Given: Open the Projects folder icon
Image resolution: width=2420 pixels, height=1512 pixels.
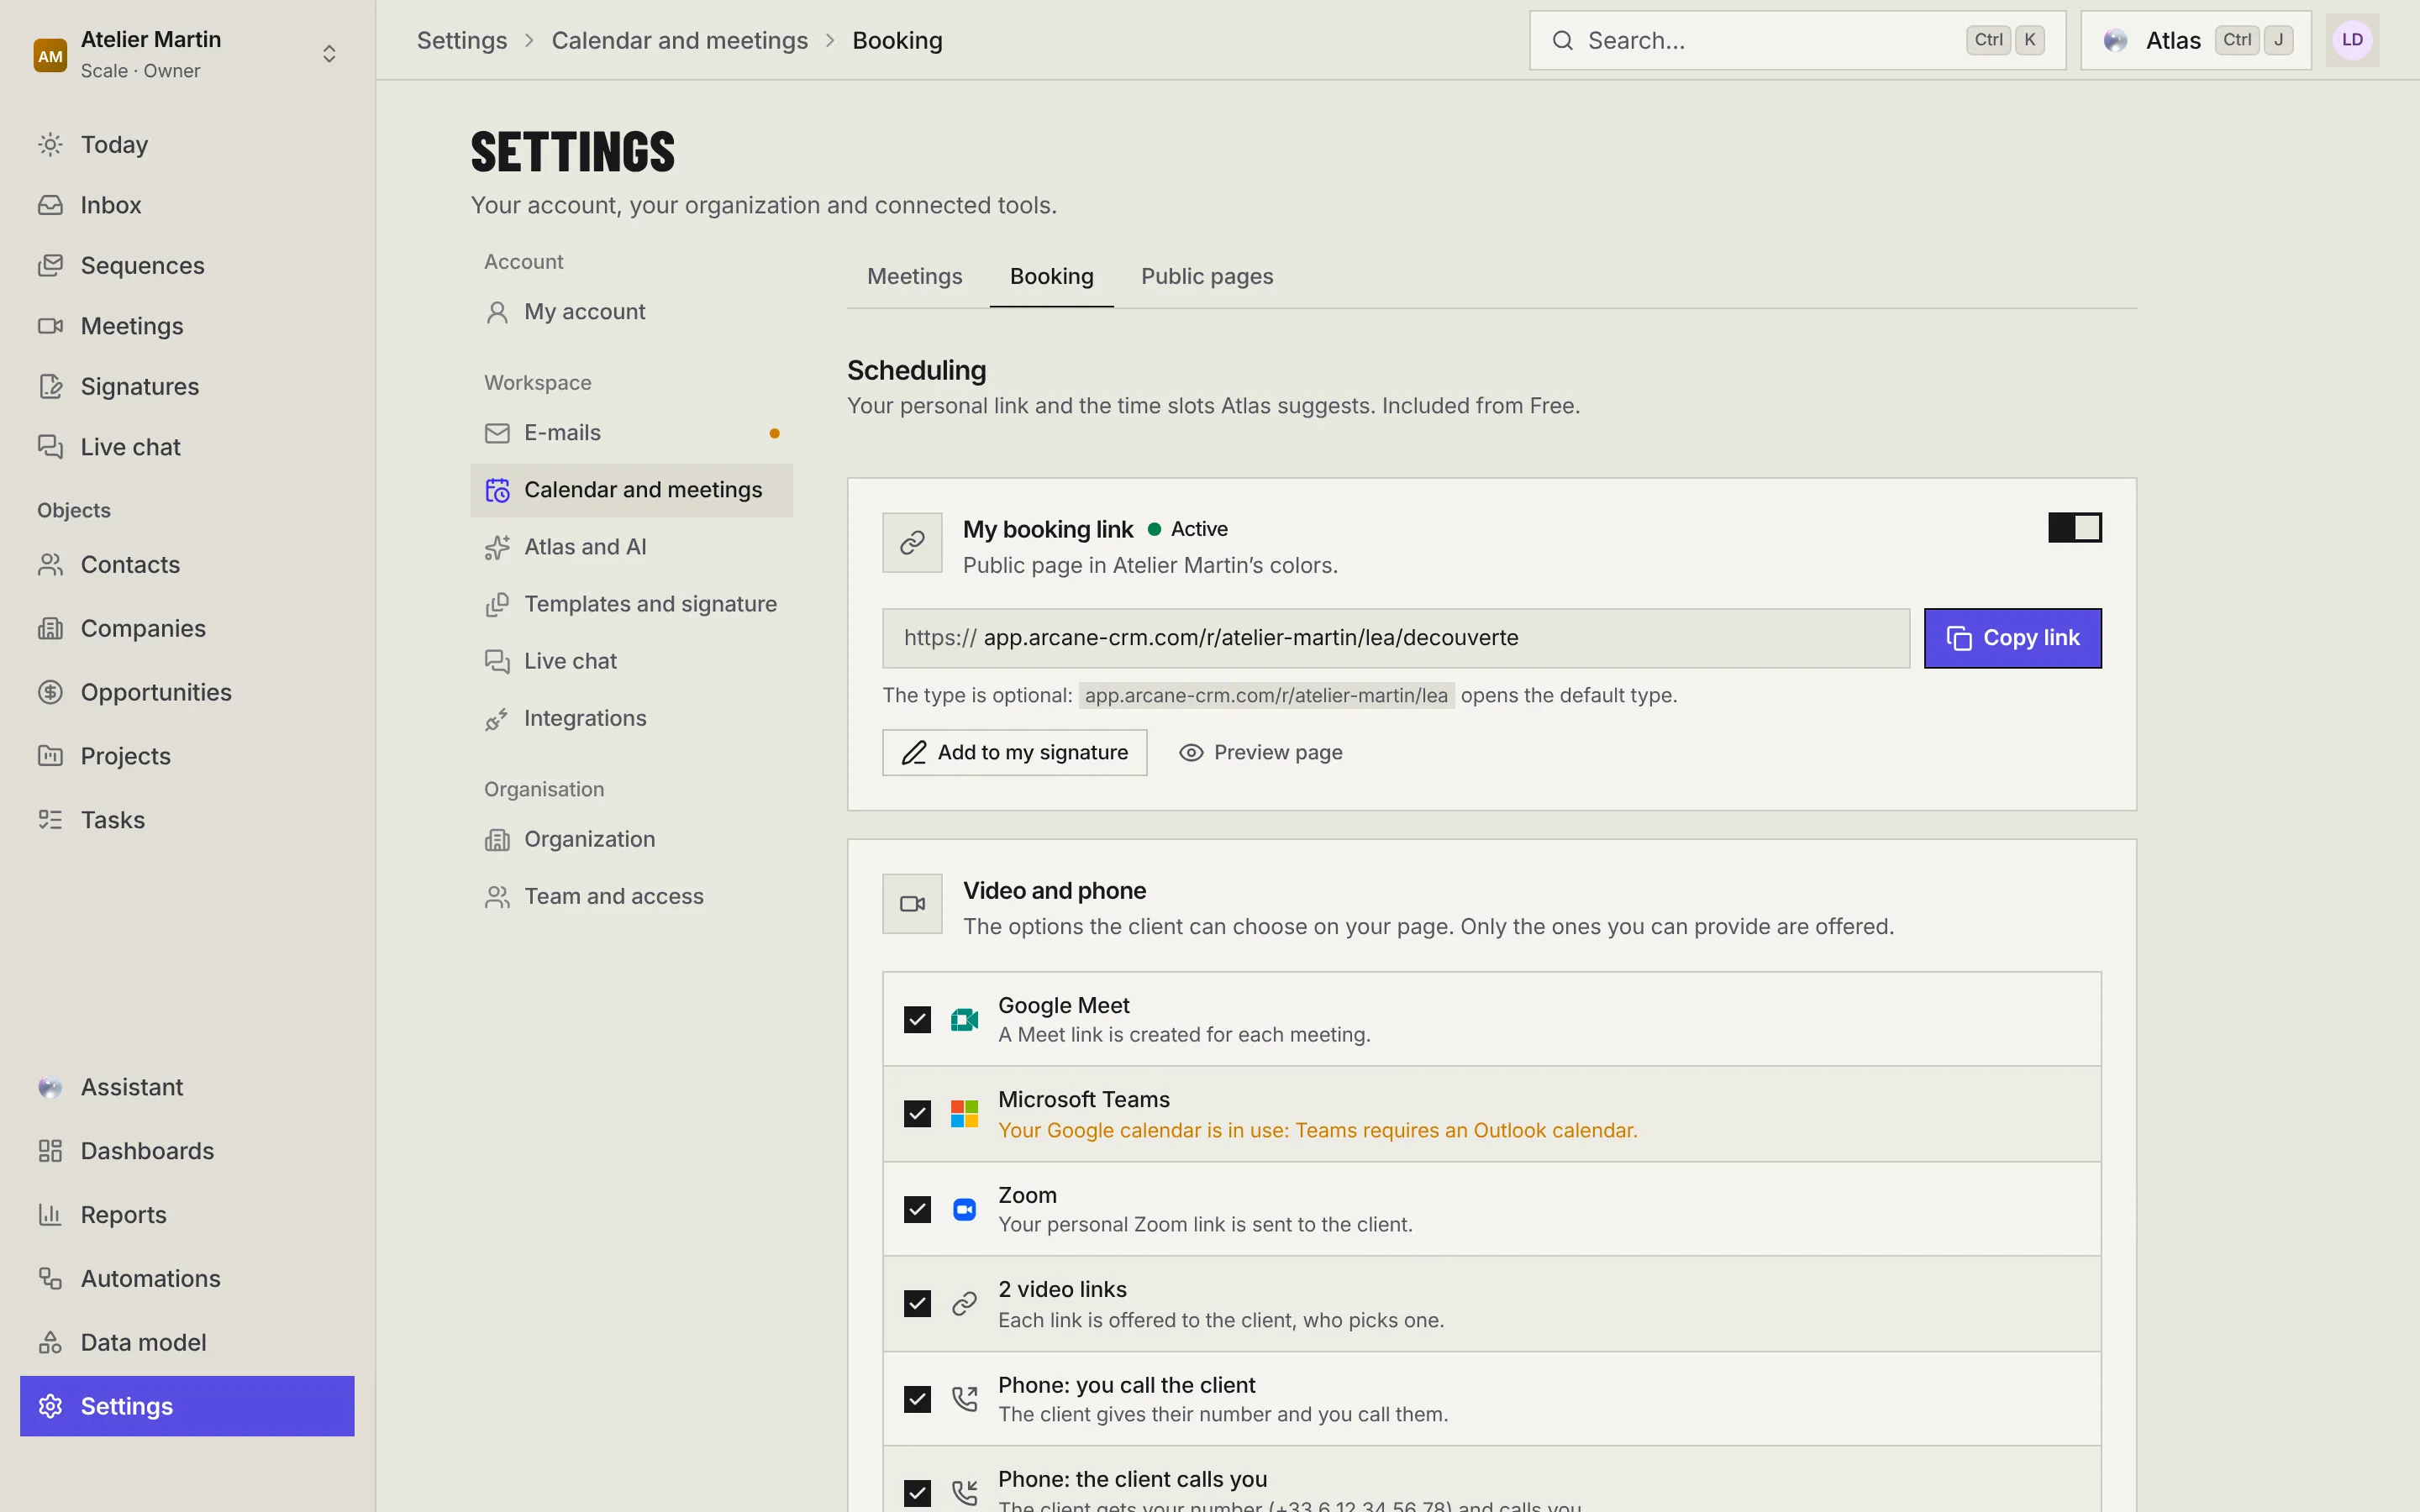Looking at the screenshot, I should pos(50,756).
